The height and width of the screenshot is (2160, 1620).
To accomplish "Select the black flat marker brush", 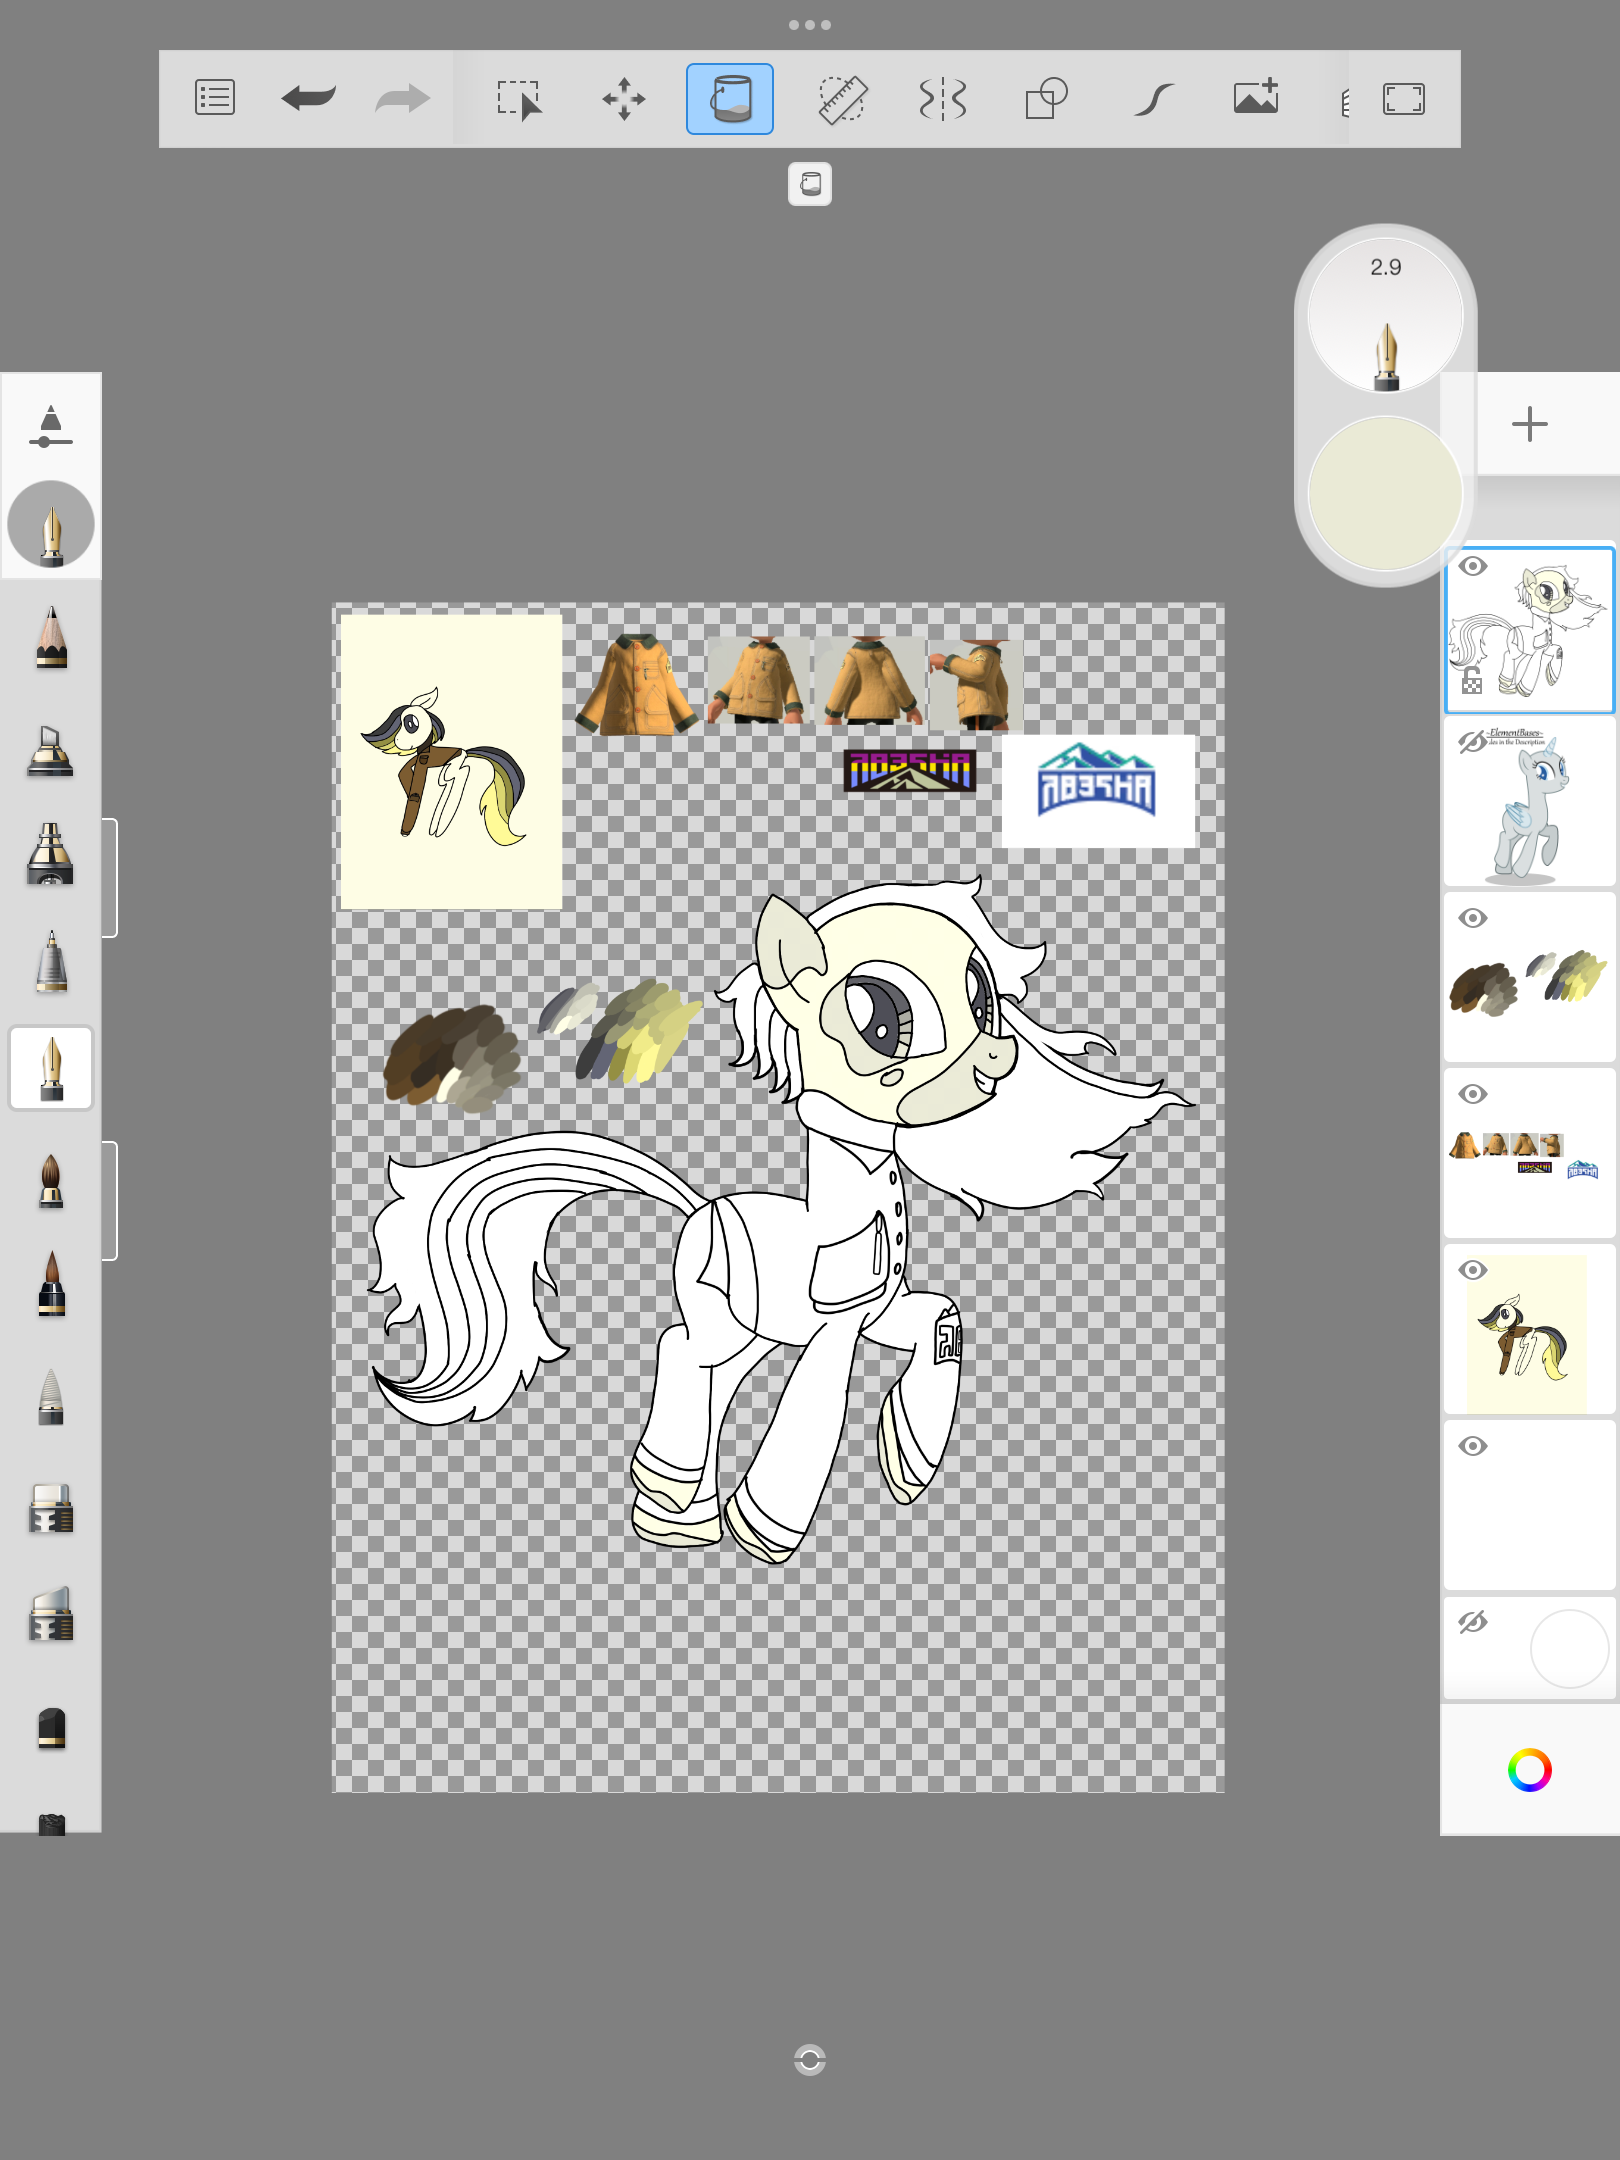I will coord(51,1728).
